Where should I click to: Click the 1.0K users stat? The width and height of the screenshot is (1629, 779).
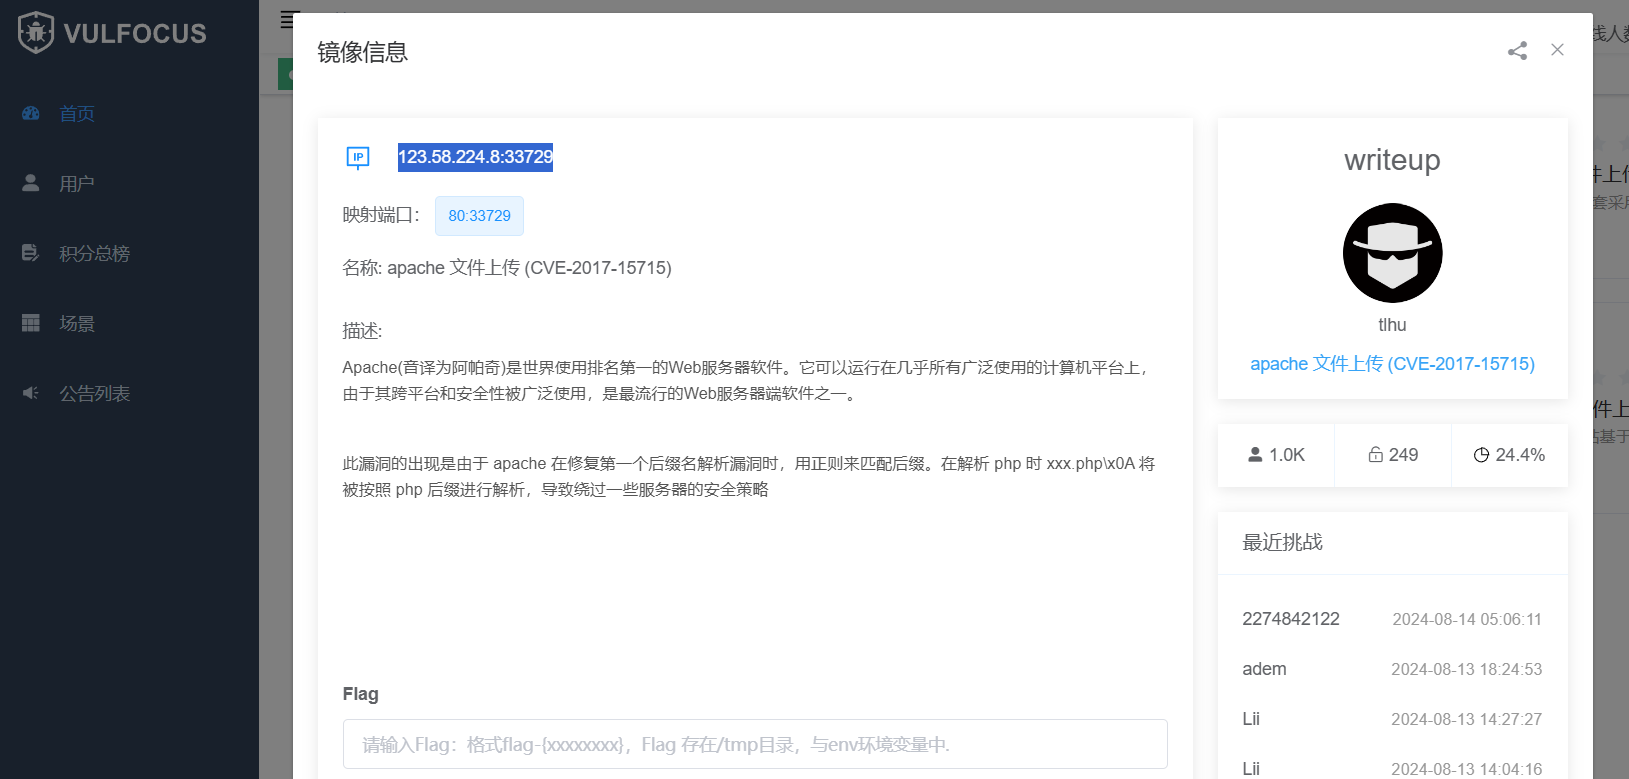pyautogui.click(x=1276, y=455)
